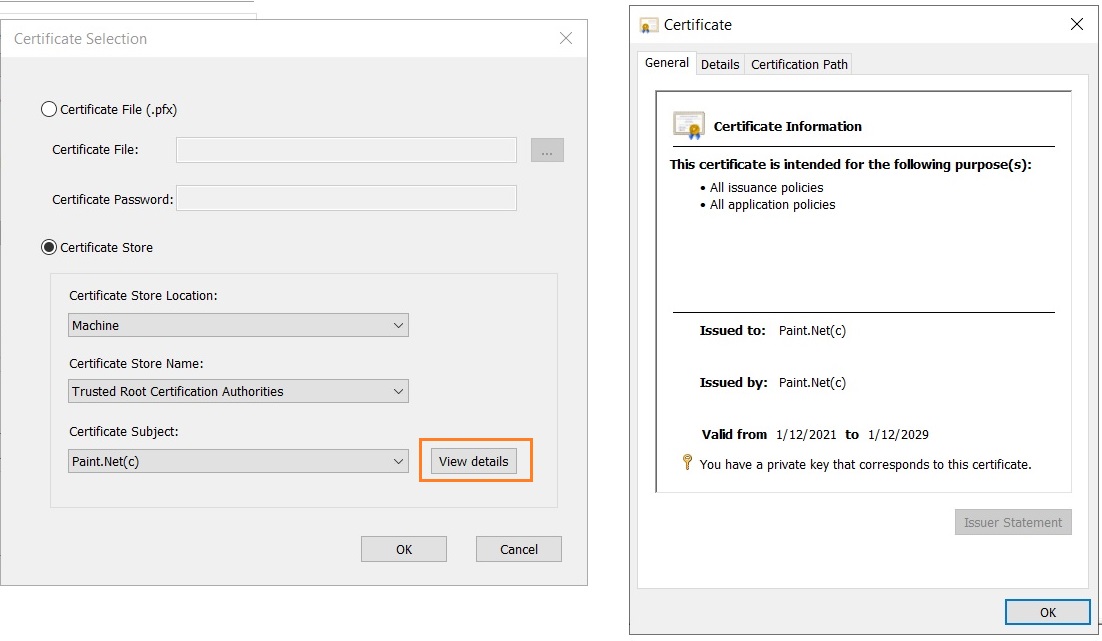The width and height of the screenshot is (1102, 641).
Task: Close the Certificate Selection dialog
Action: (x=566, y=38)
